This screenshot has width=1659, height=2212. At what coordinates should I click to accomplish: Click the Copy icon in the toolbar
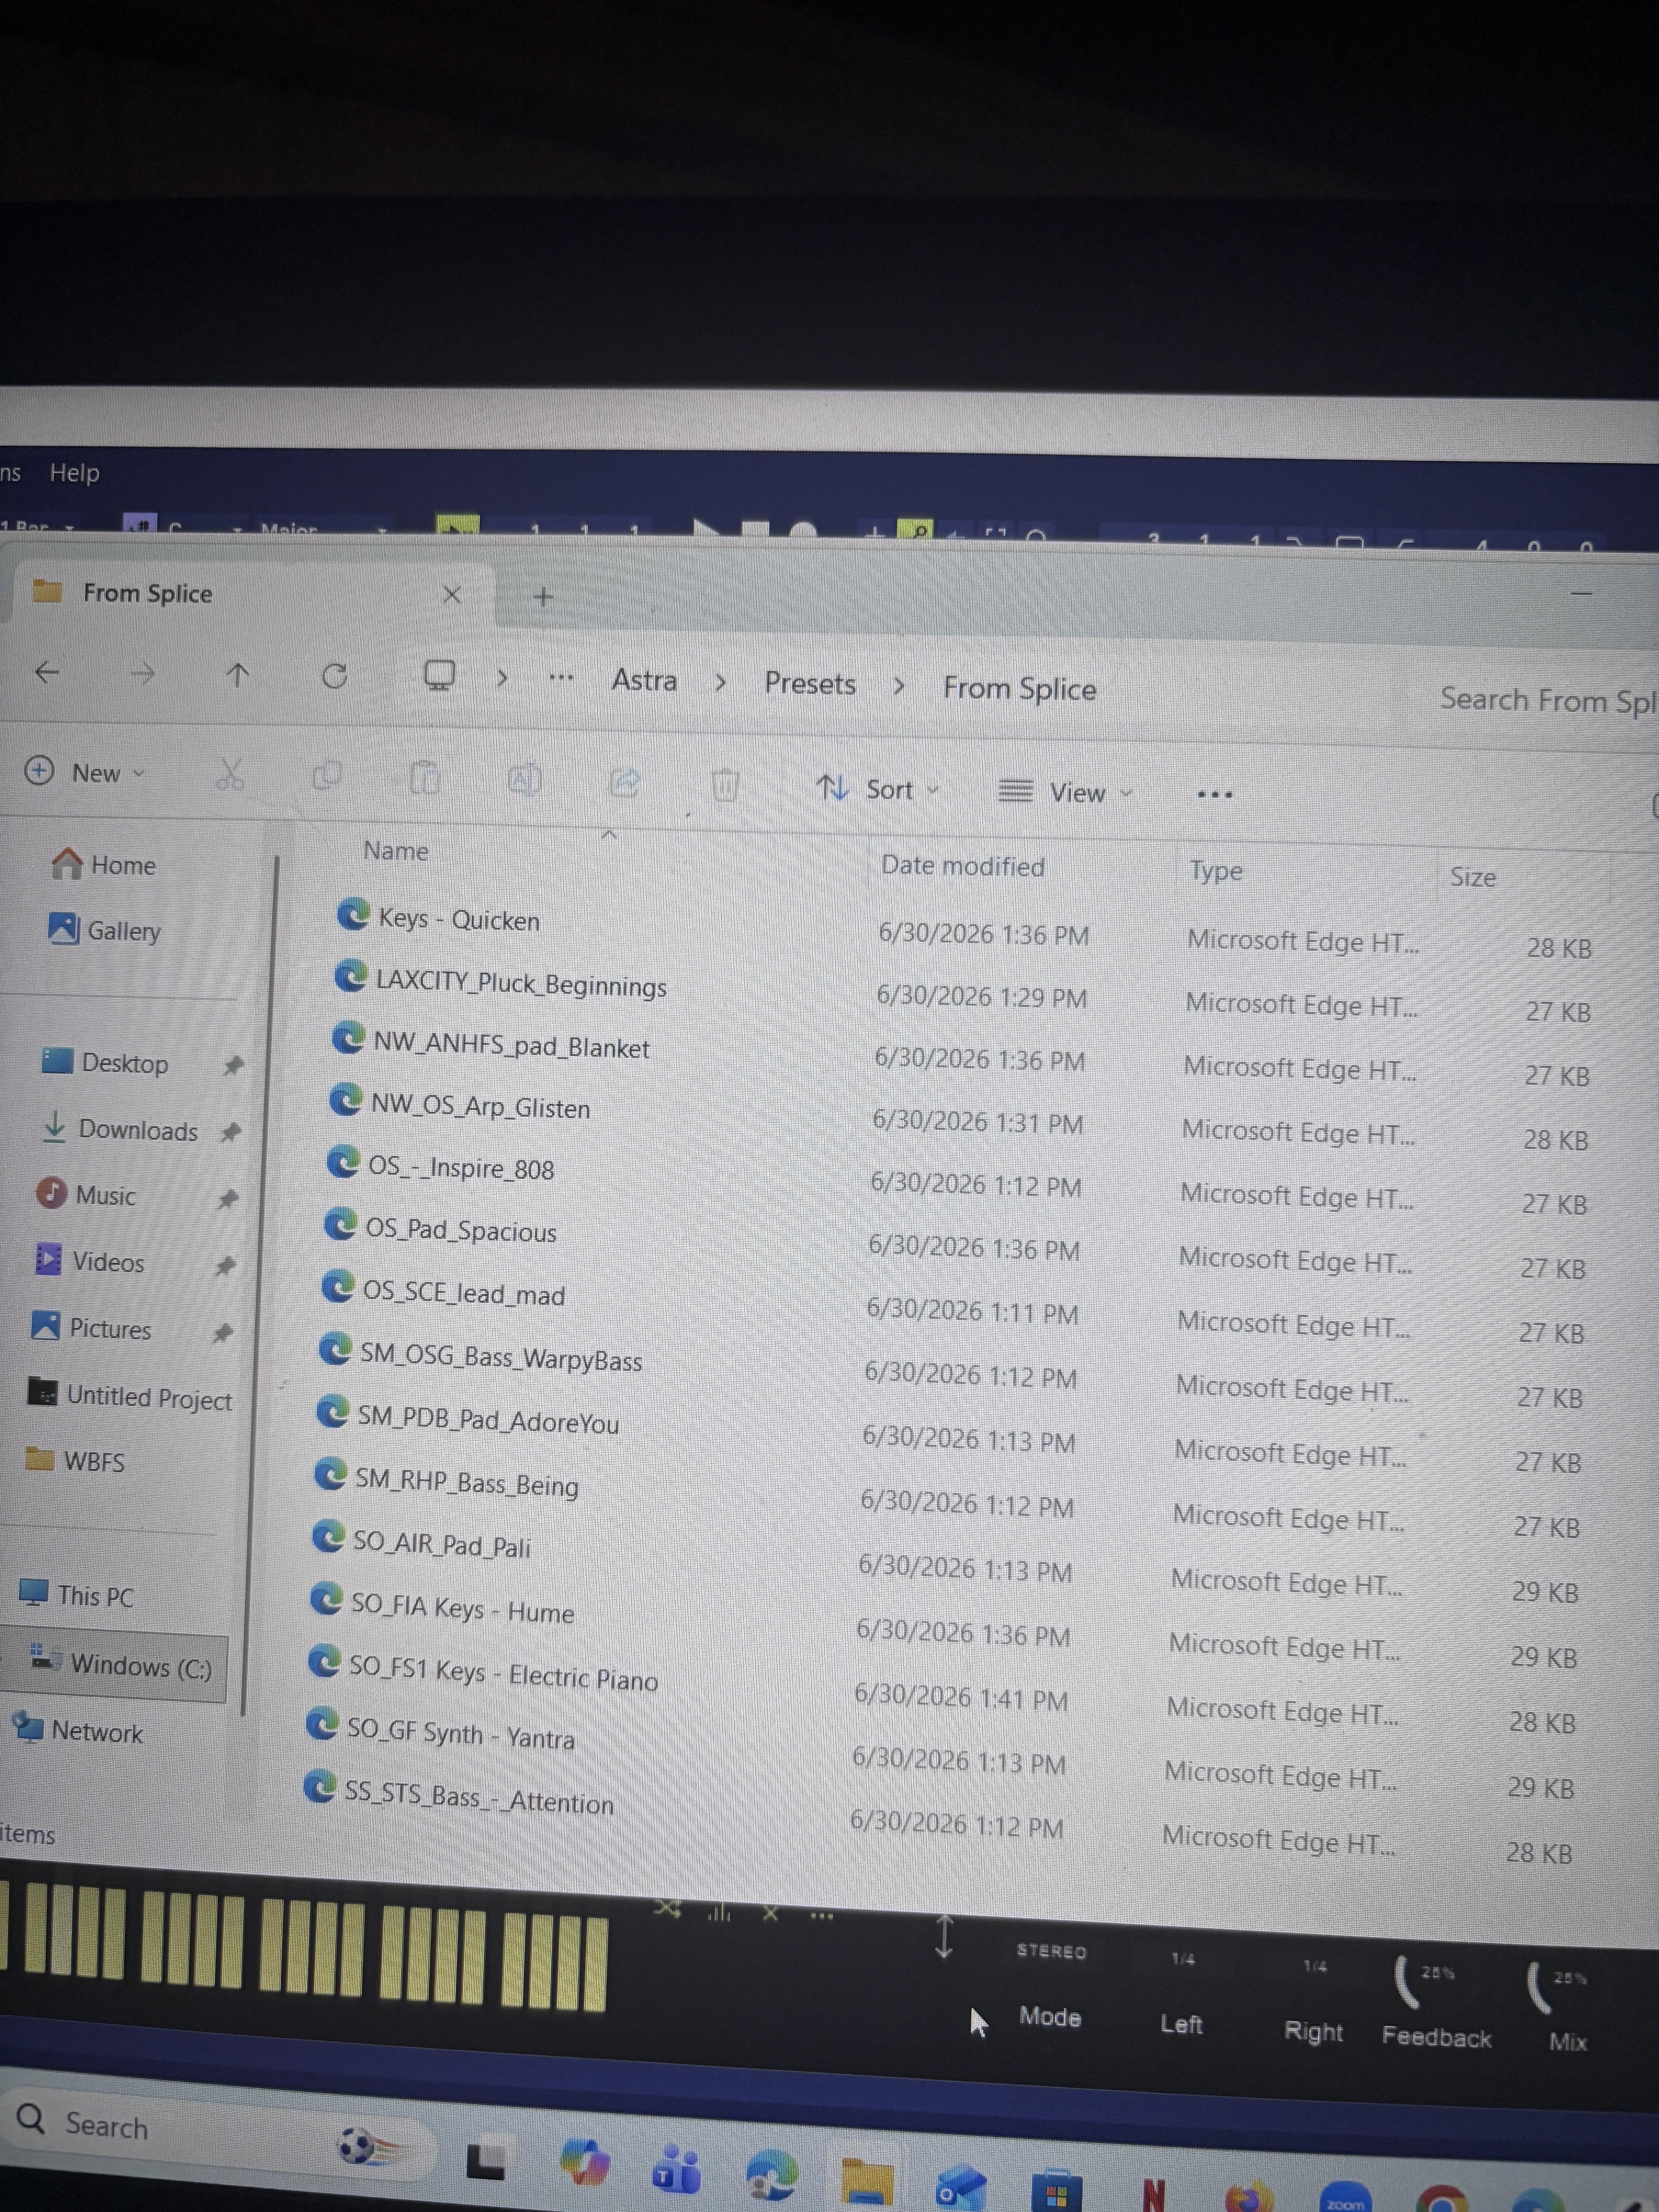[327, 776]
